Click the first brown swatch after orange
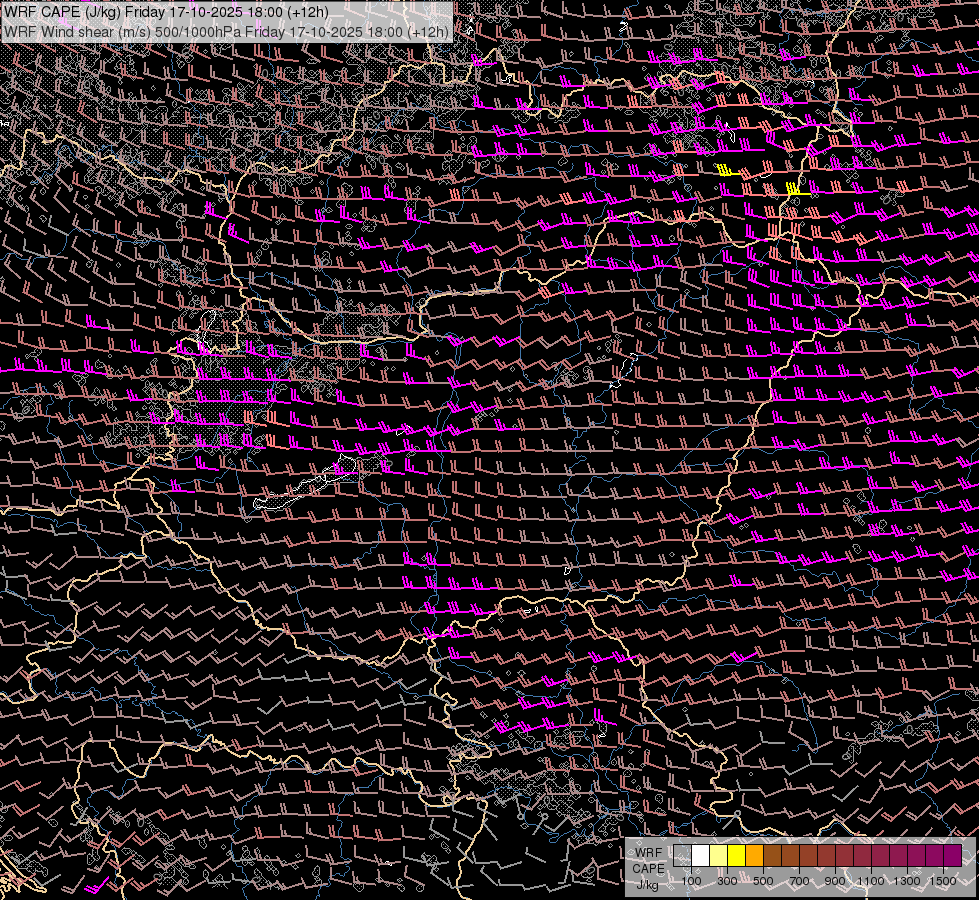Image resolution: width=979 pixels, height=900 pixels. pyautogui.click(x=772, y=855)
